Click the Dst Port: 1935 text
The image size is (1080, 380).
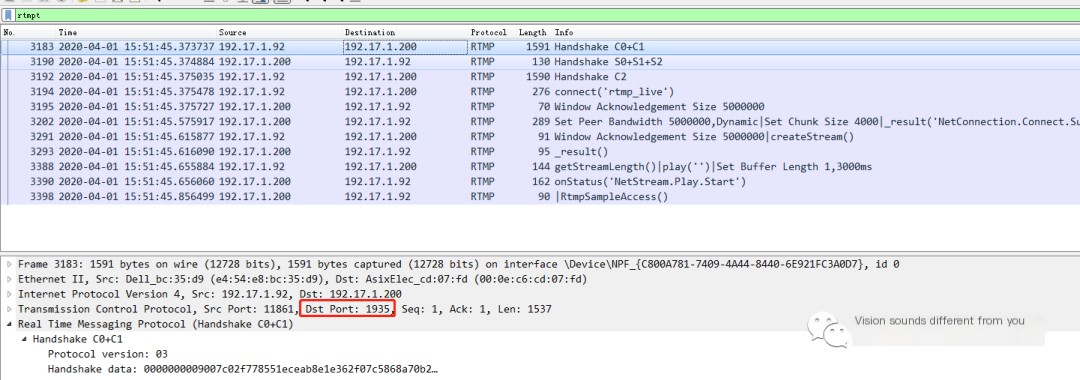tap(347, 309)
